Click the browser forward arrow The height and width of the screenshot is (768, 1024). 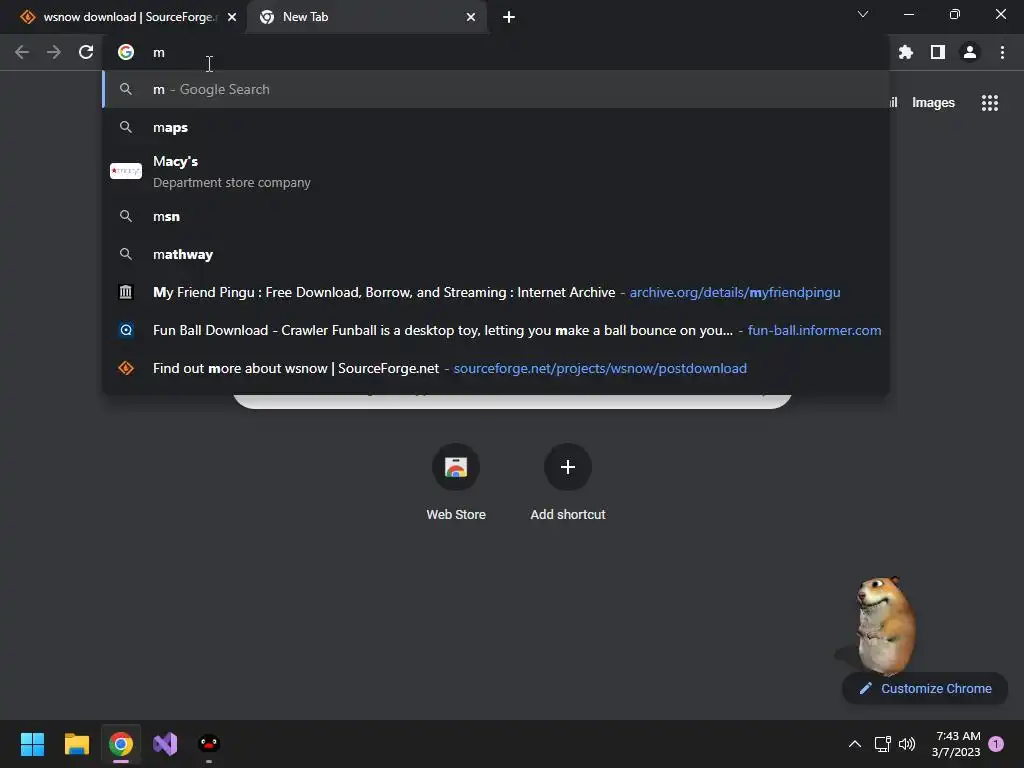click(54, 52)
